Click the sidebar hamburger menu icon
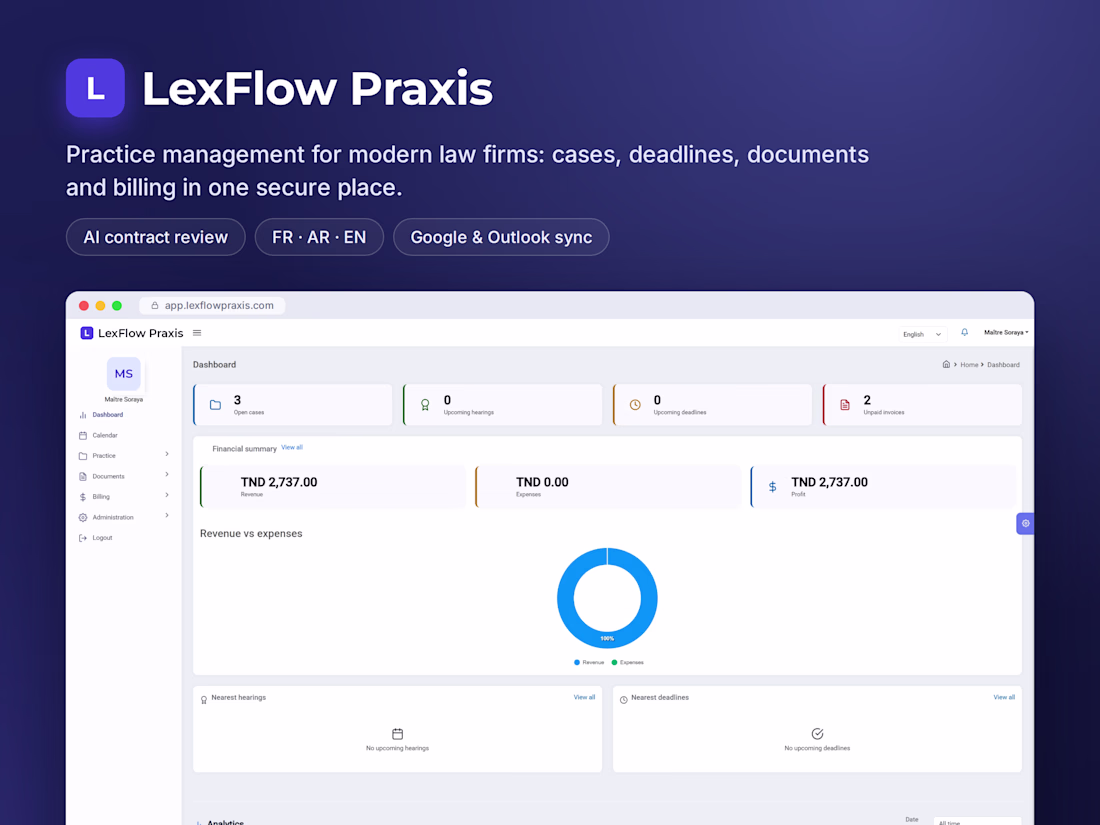This screenshot has height=825, width=1100. click(x=197, y=333)
